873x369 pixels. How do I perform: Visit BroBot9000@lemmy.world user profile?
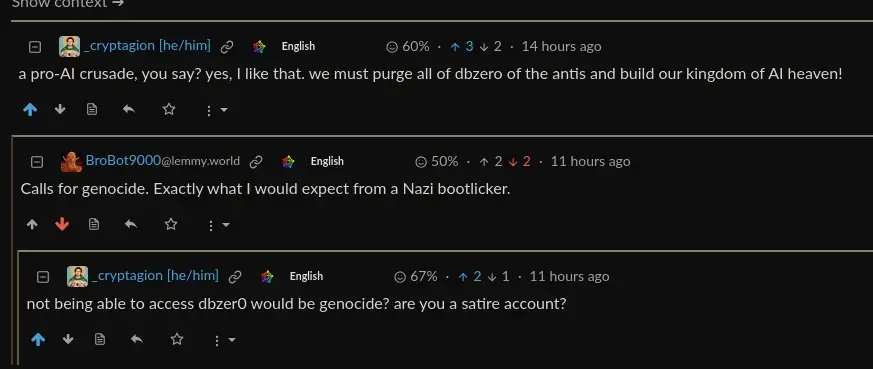[x=163, y=161]
